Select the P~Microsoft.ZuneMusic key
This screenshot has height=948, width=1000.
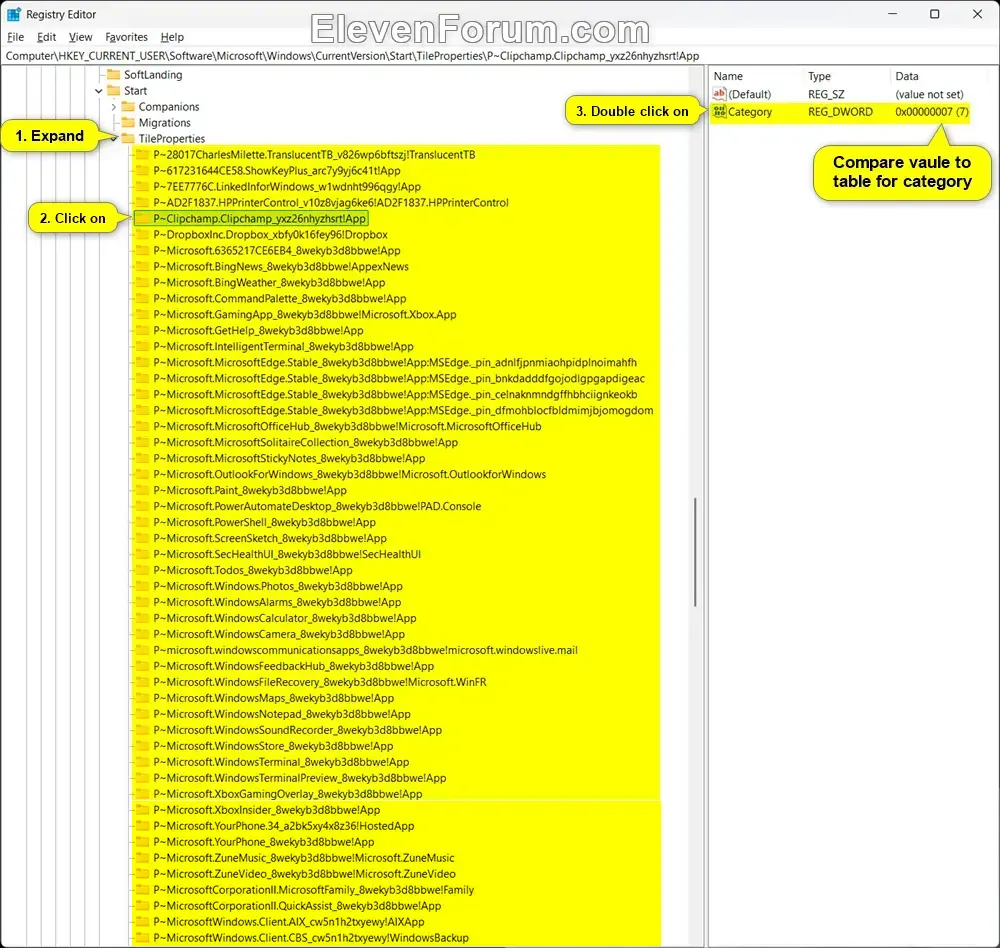304,857
